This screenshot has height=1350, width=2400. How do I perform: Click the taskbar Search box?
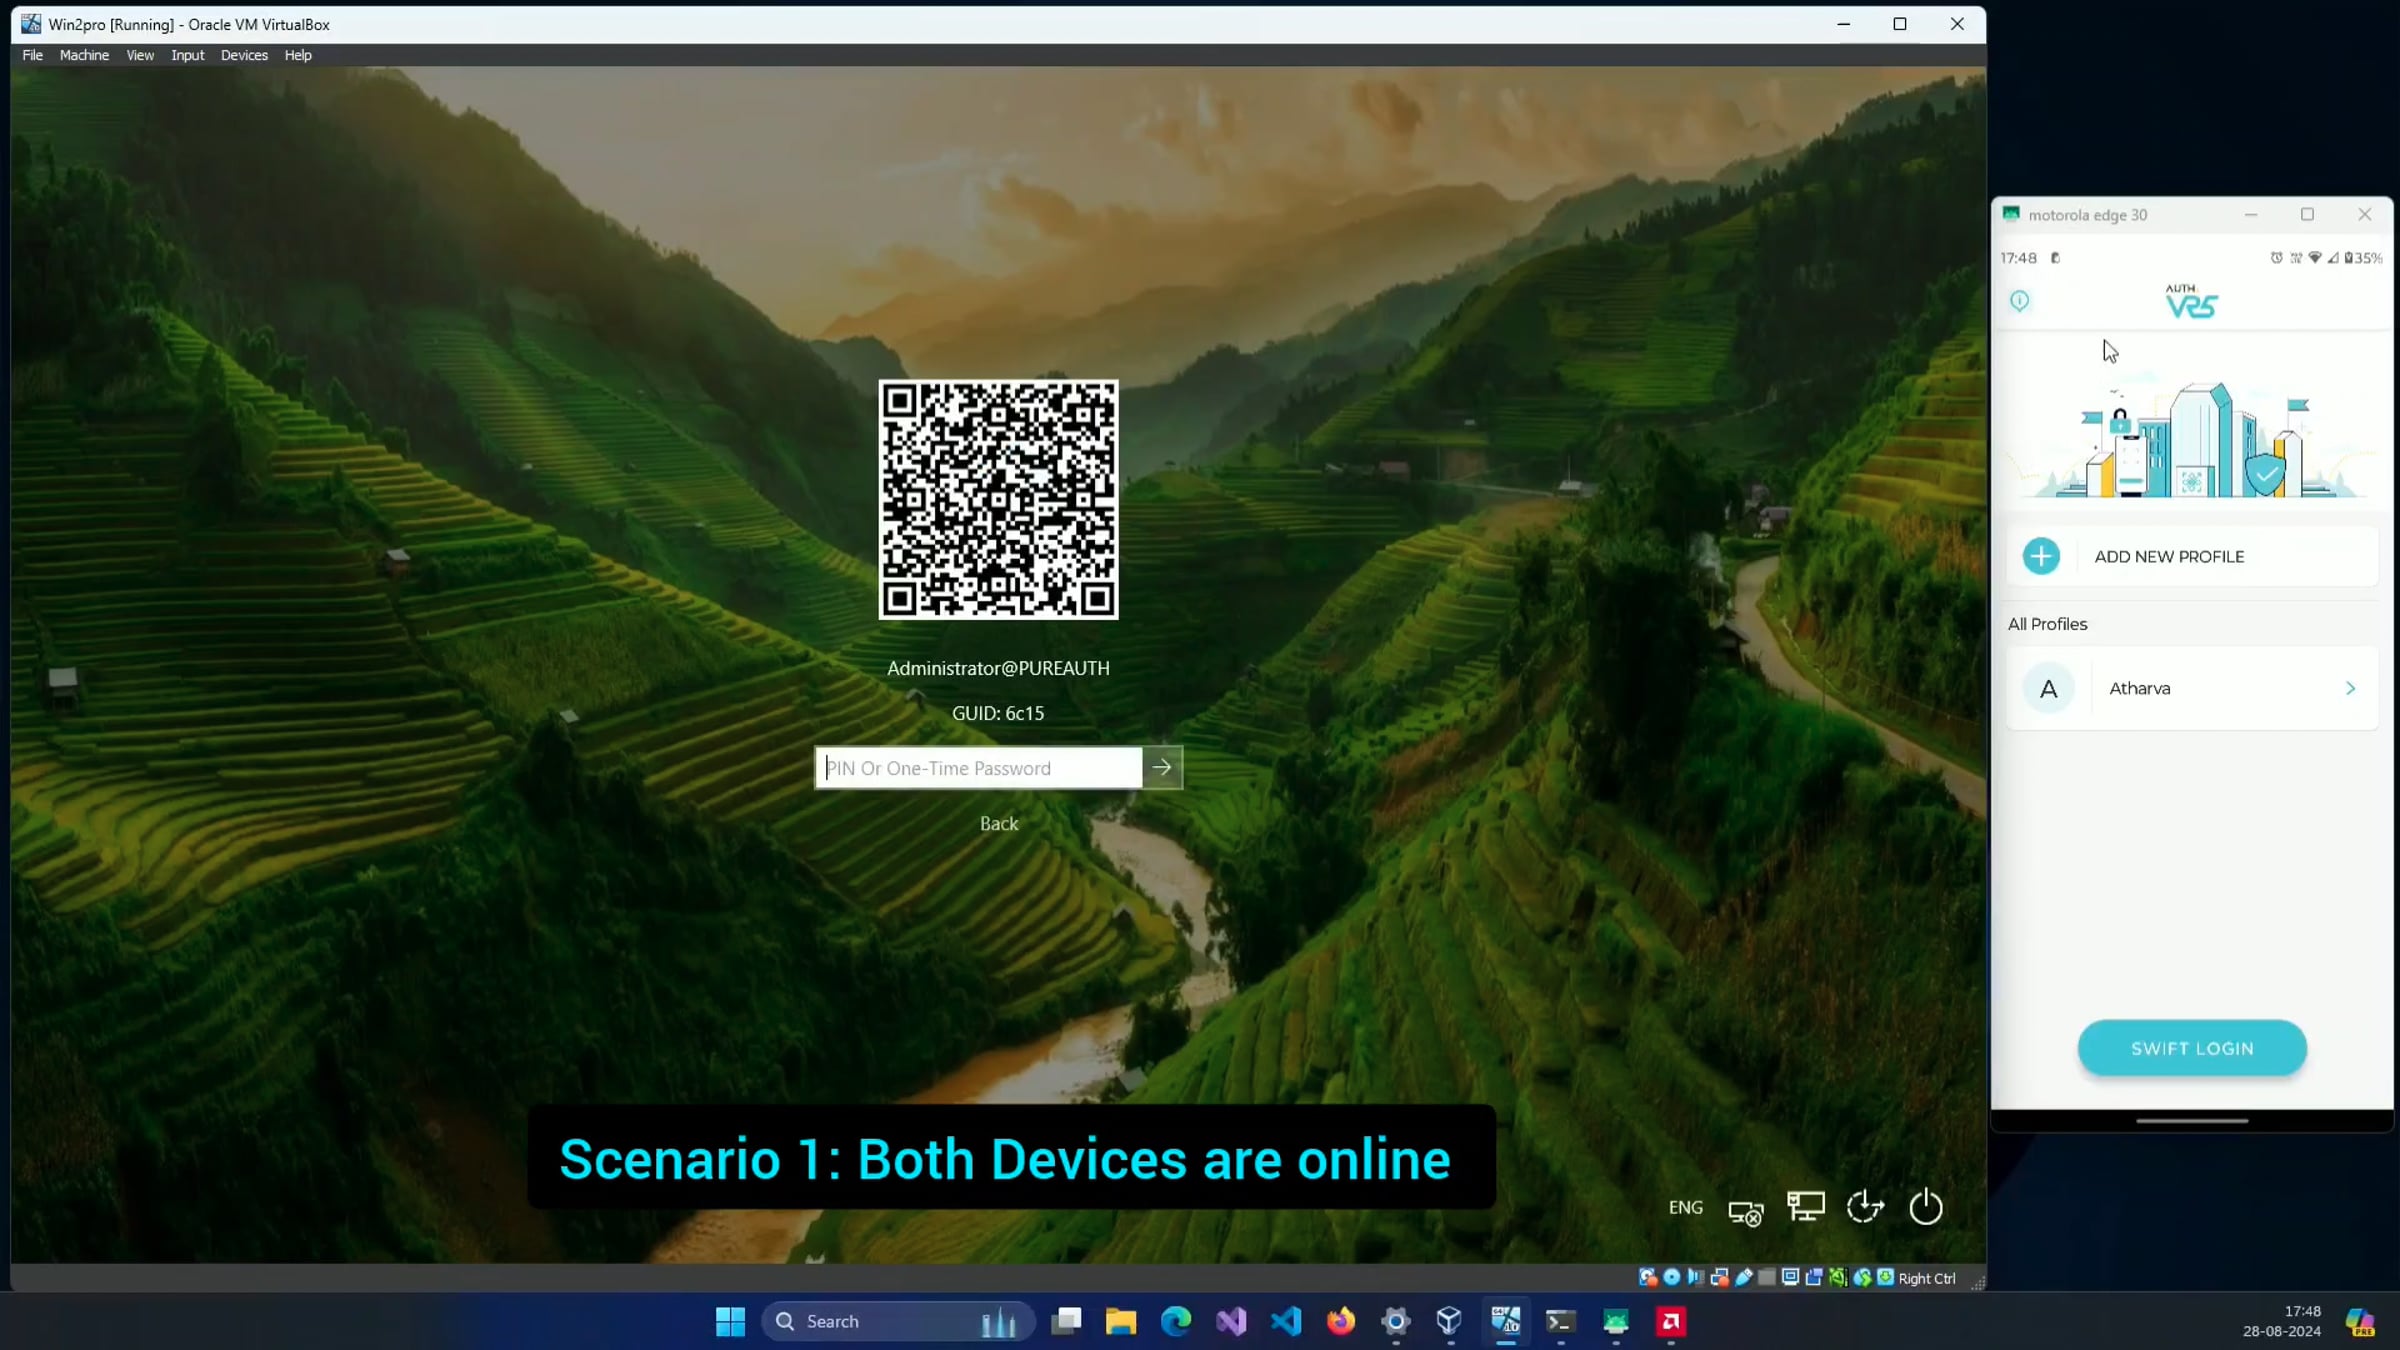898,1321
